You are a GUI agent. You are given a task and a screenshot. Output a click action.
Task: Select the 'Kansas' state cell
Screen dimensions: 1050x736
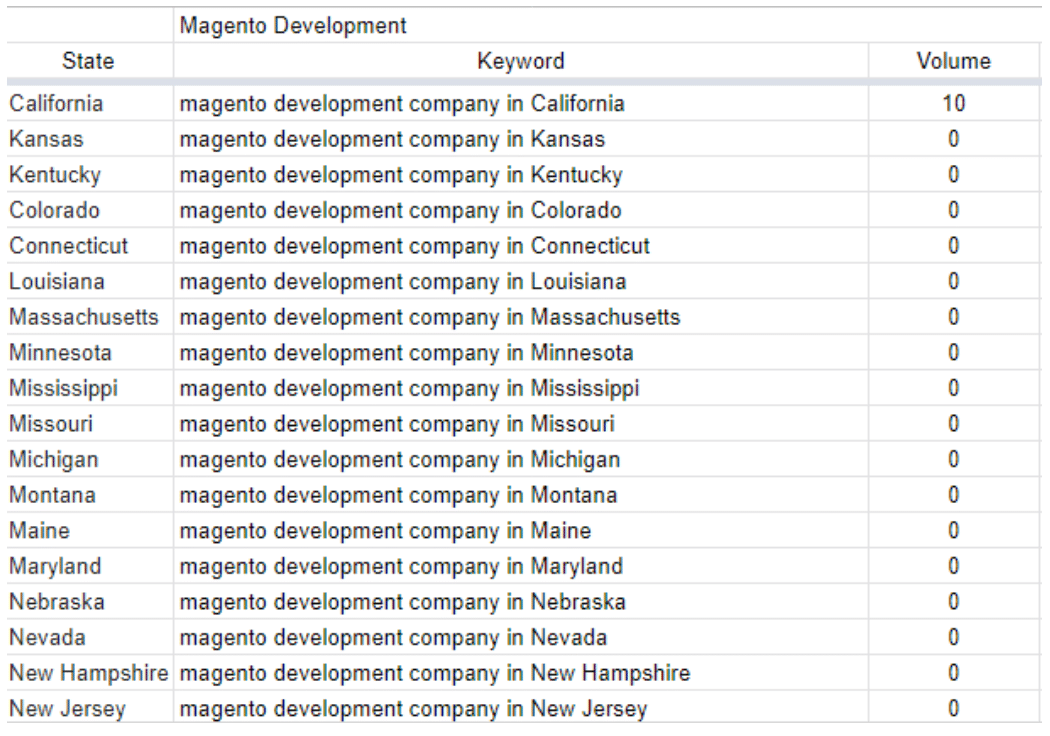click(x=89, y=139)
